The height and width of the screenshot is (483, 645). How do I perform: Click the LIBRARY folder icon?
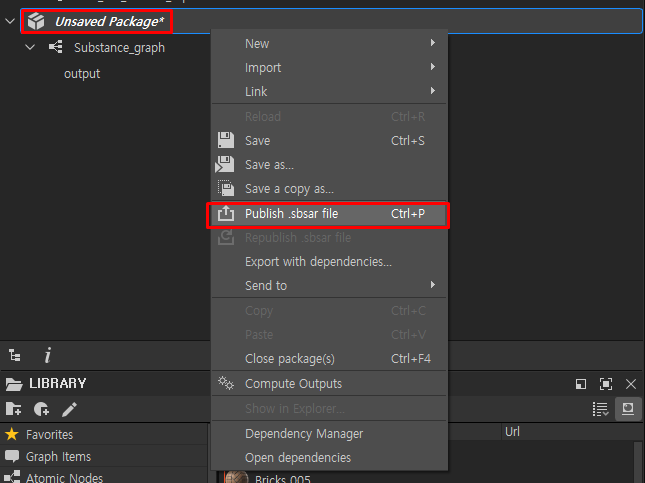(14, 384)
